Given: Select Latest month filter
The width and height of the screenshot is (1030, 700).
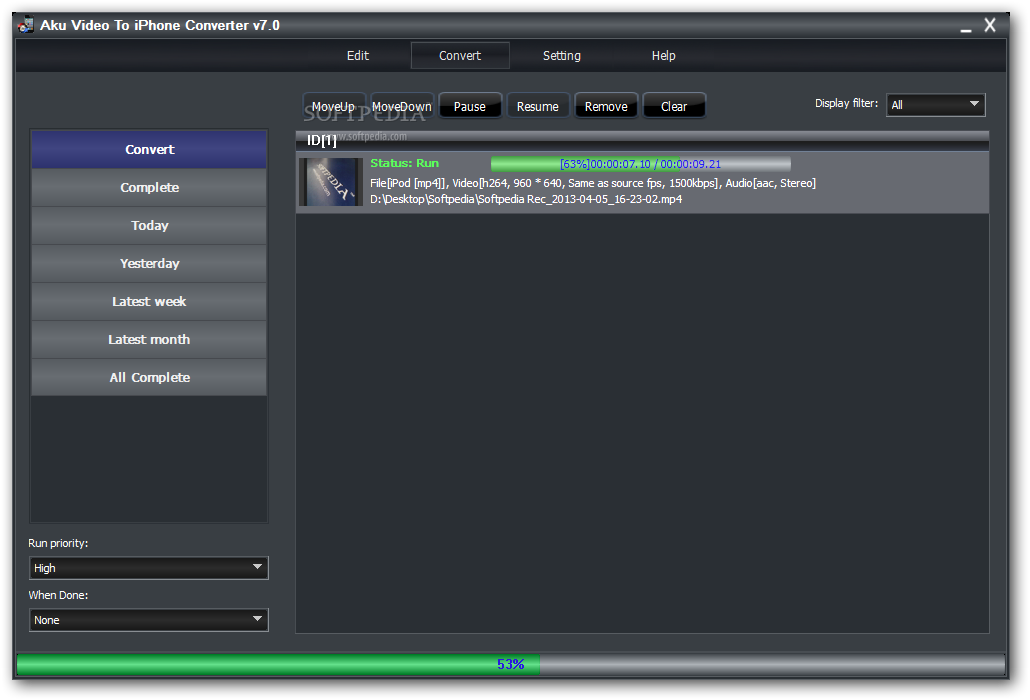Looking at the screenshot, I should click(149, 340).
